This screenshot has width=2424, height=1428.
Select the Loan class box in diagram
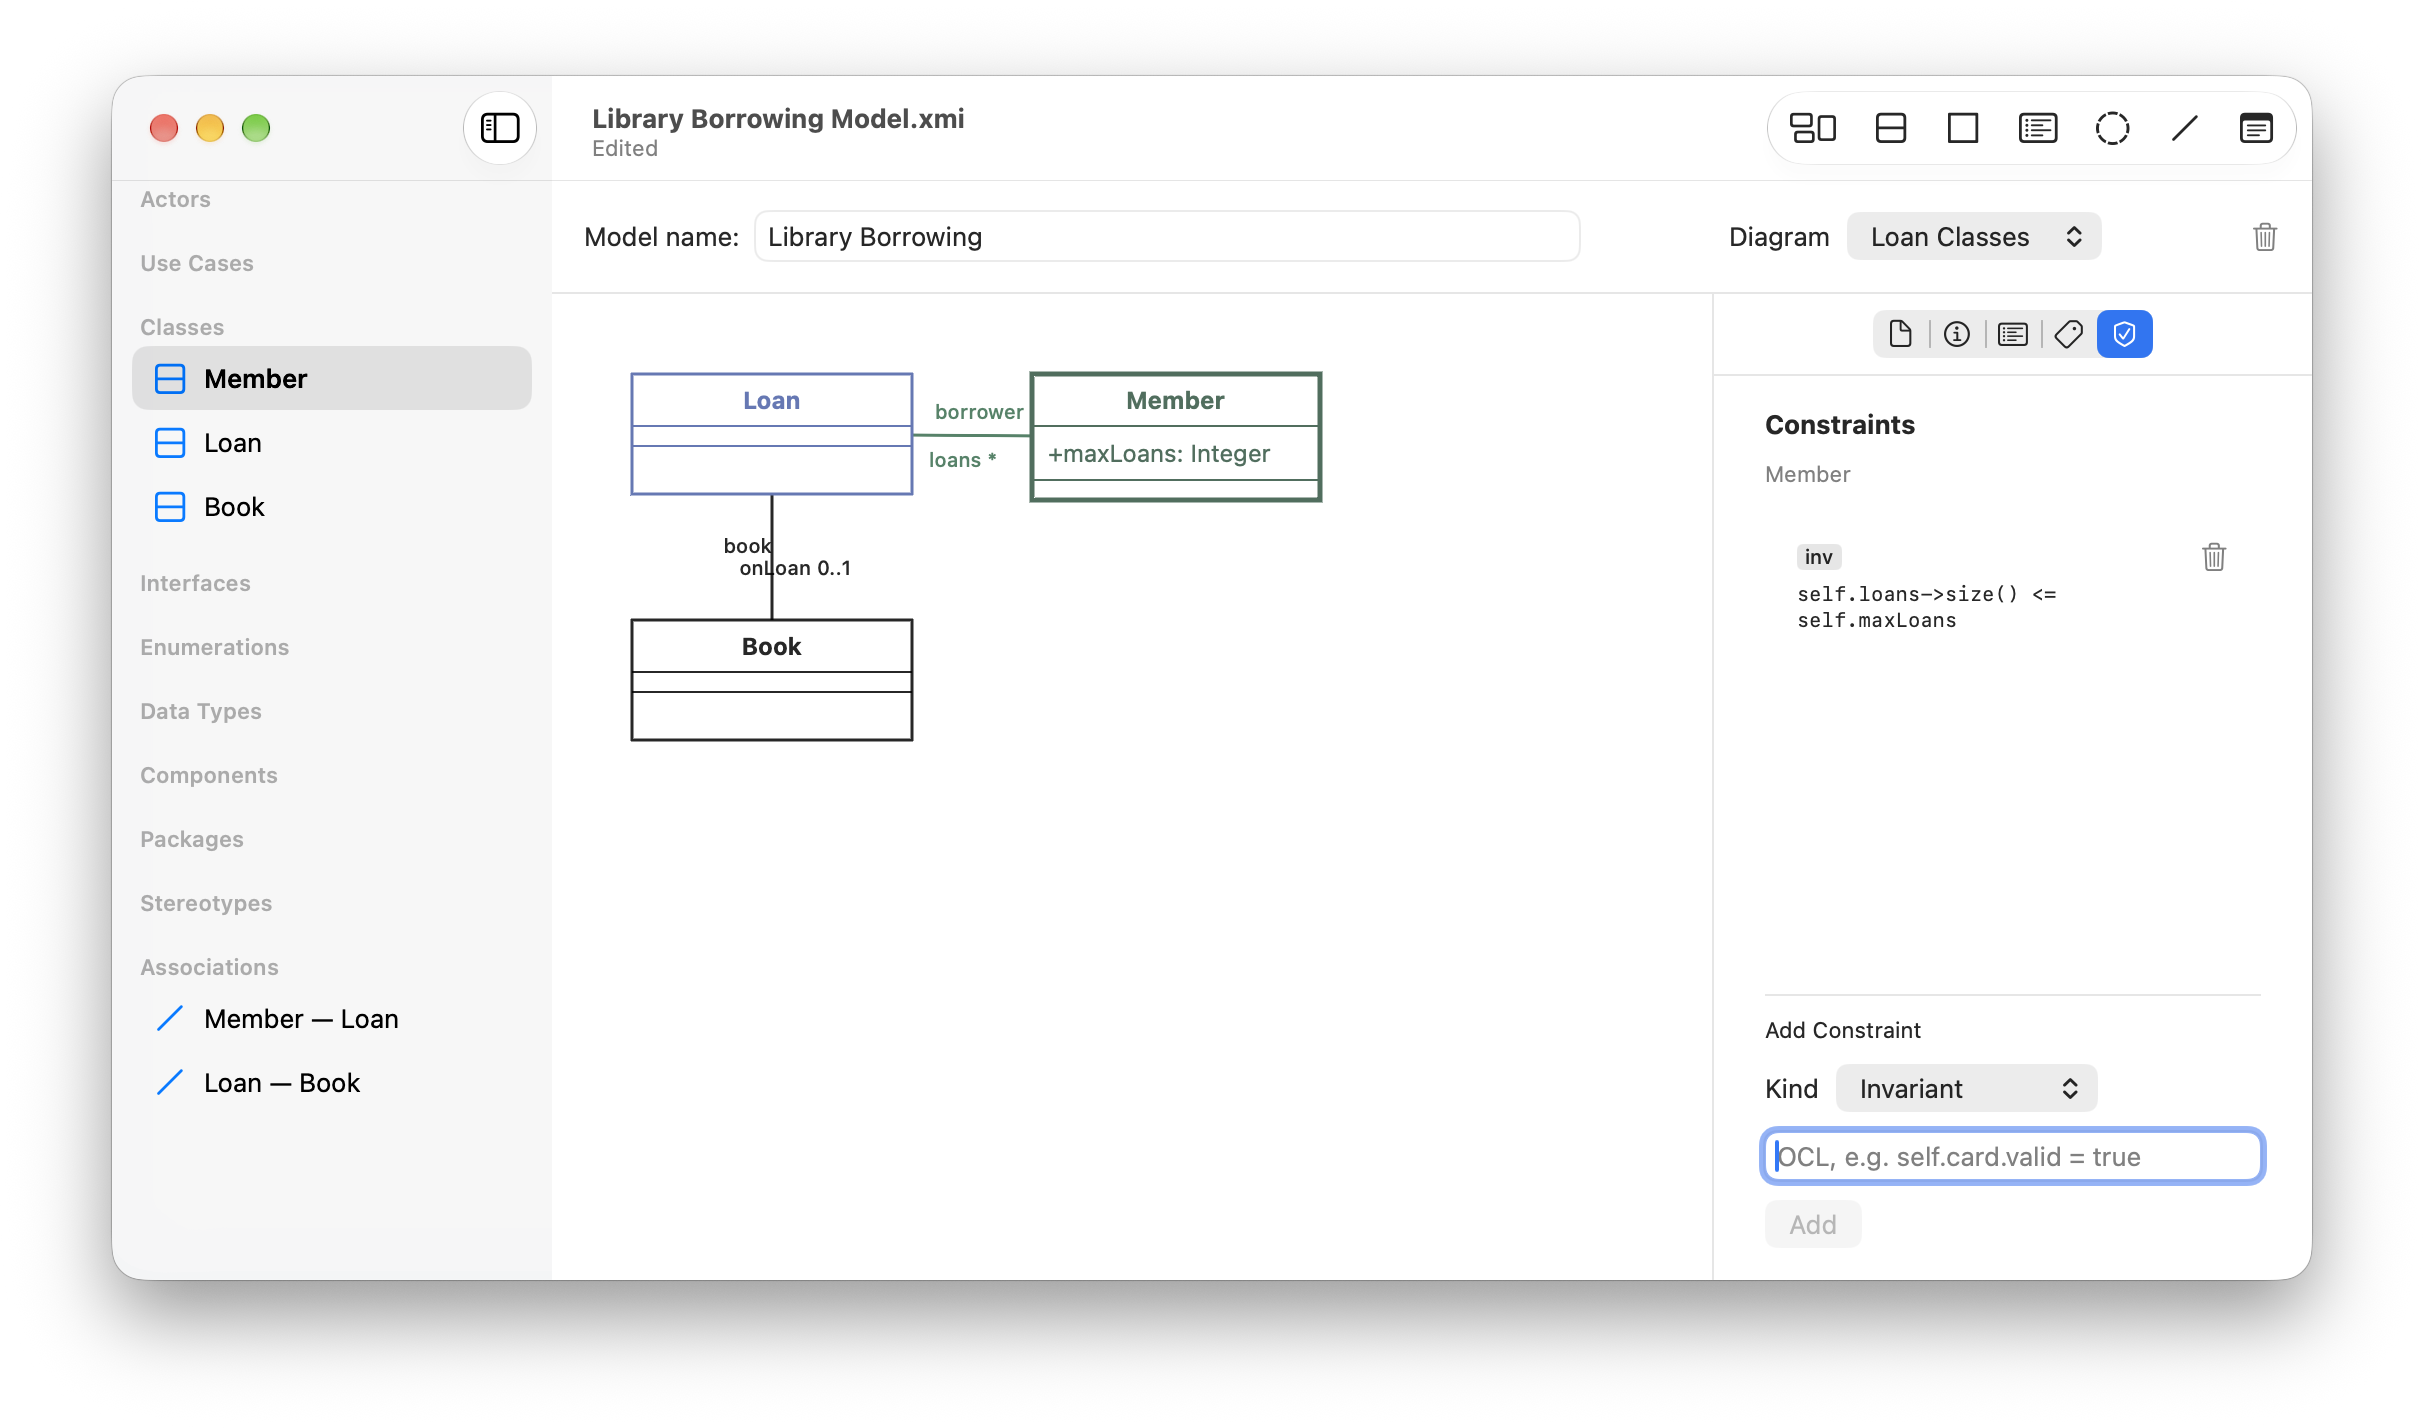[771, 434]
